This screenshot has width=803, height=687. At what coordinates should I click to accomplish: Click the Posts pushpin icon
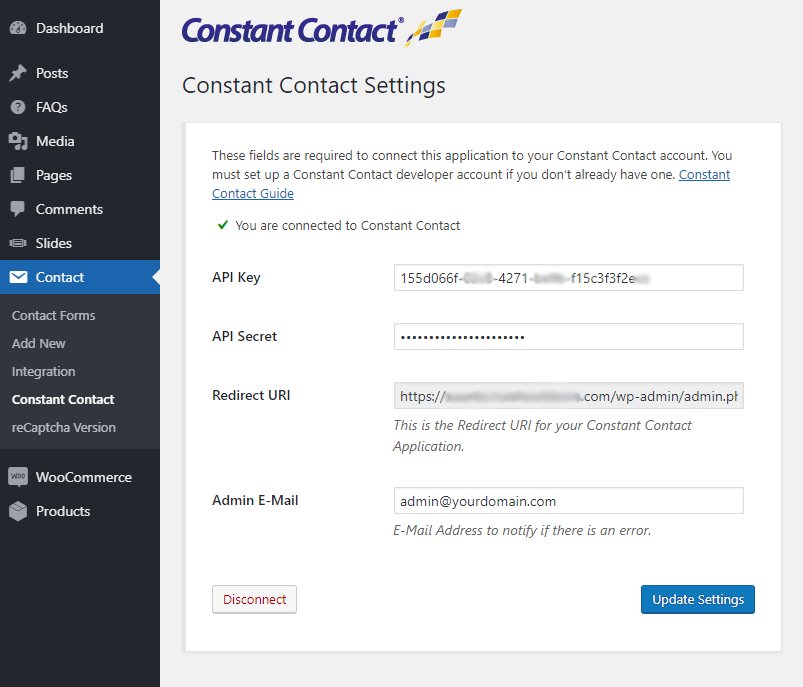[18, 73]
